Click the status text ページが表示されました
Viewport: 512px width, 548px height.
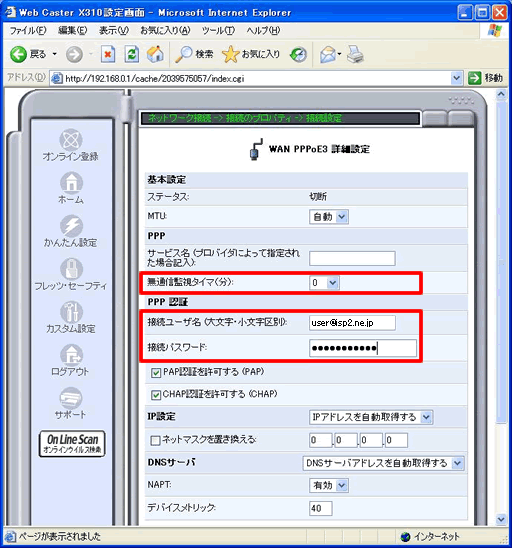pos(59,536)
